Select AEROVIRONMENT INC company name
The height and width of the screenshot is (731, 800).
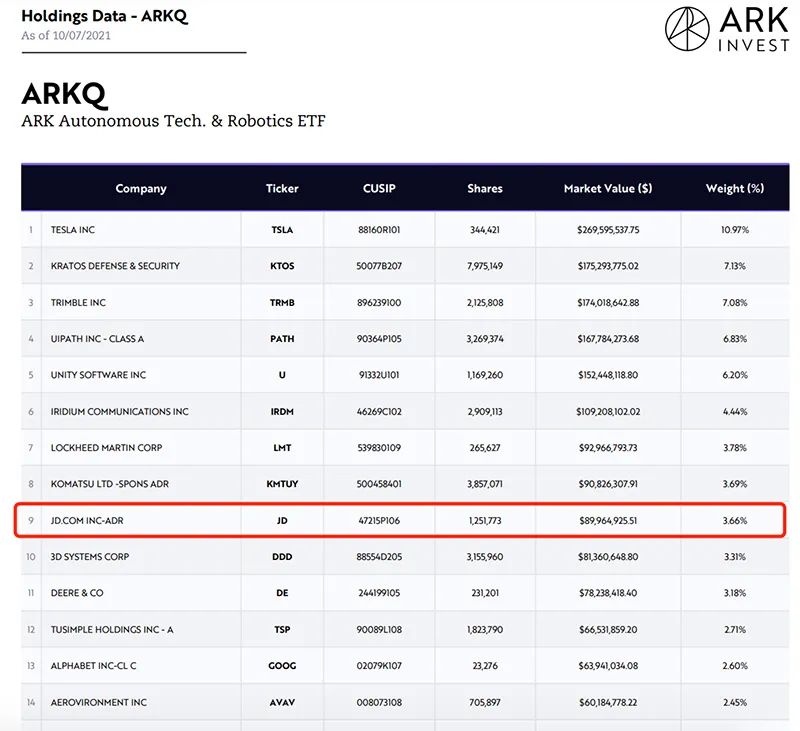tap(99, 703)
